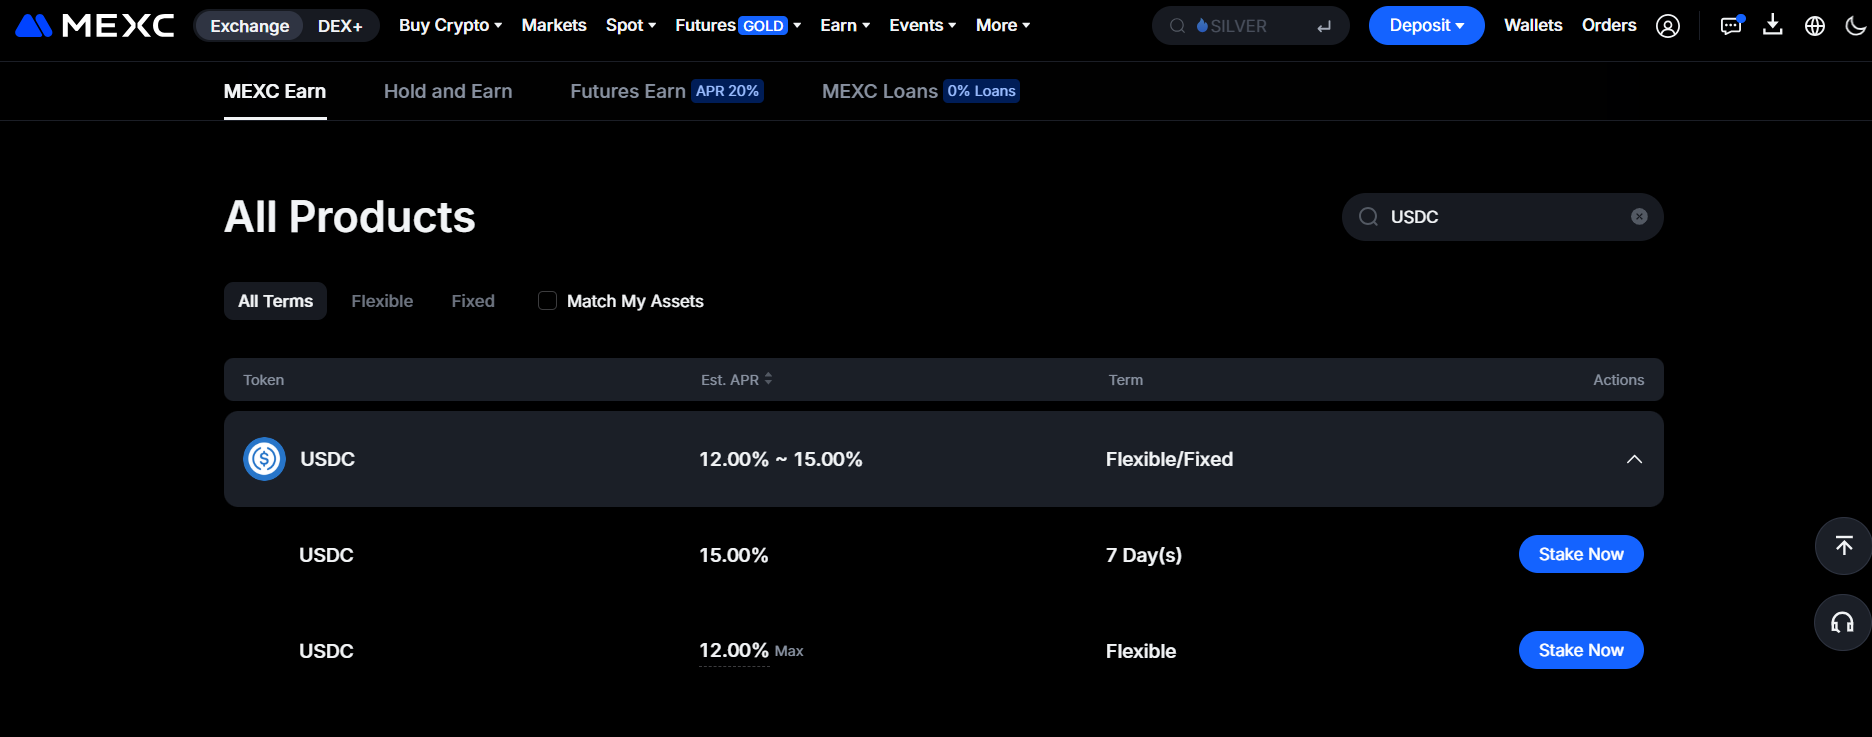
Task: Open customer support headset icon
Action: pyautogui.click(x=1842, y=623)
